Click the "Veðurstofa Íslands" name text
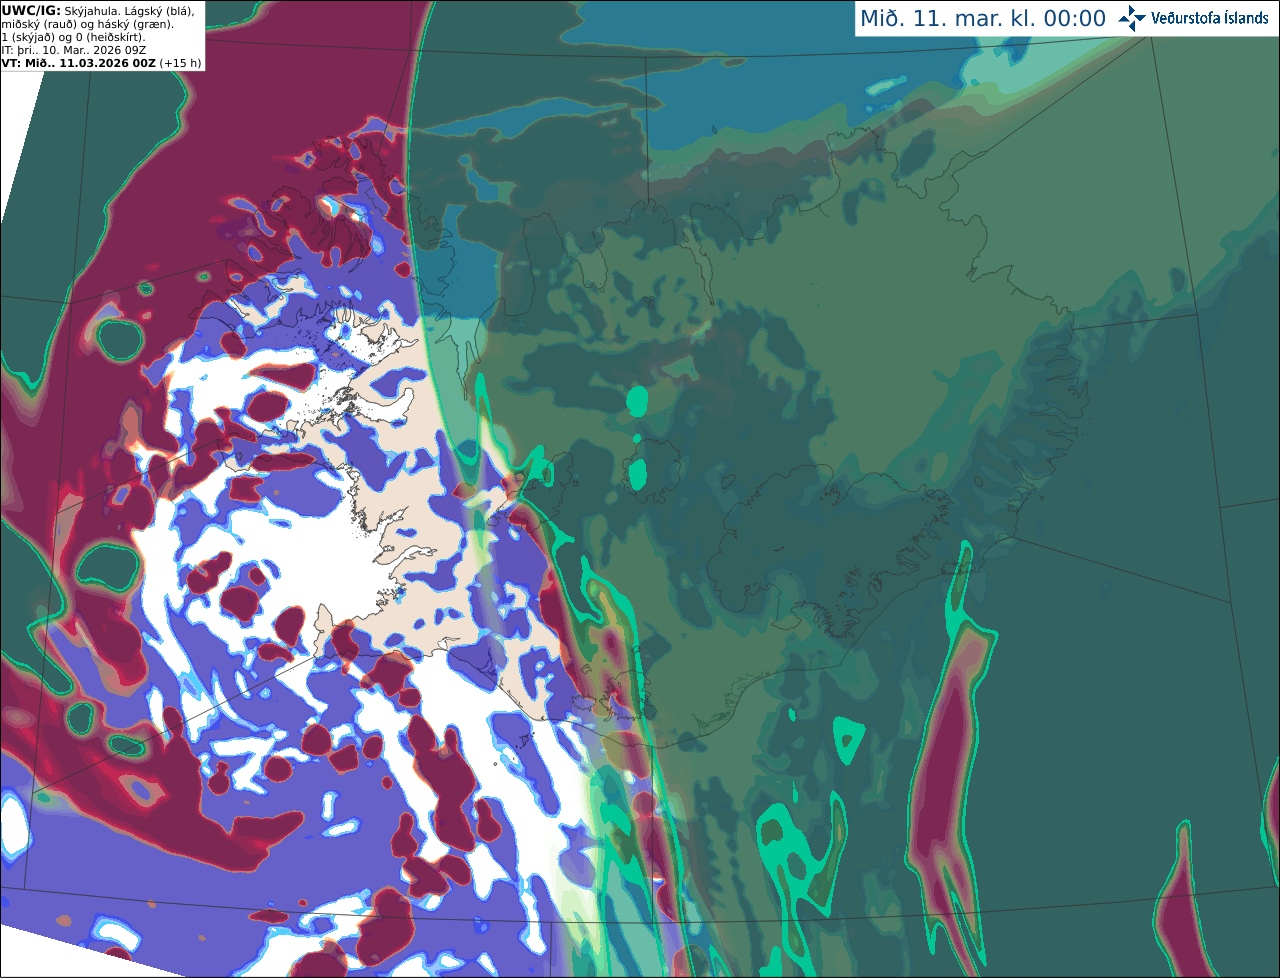Screen dimensions: 1280x978 click(x=1210, y=18)
